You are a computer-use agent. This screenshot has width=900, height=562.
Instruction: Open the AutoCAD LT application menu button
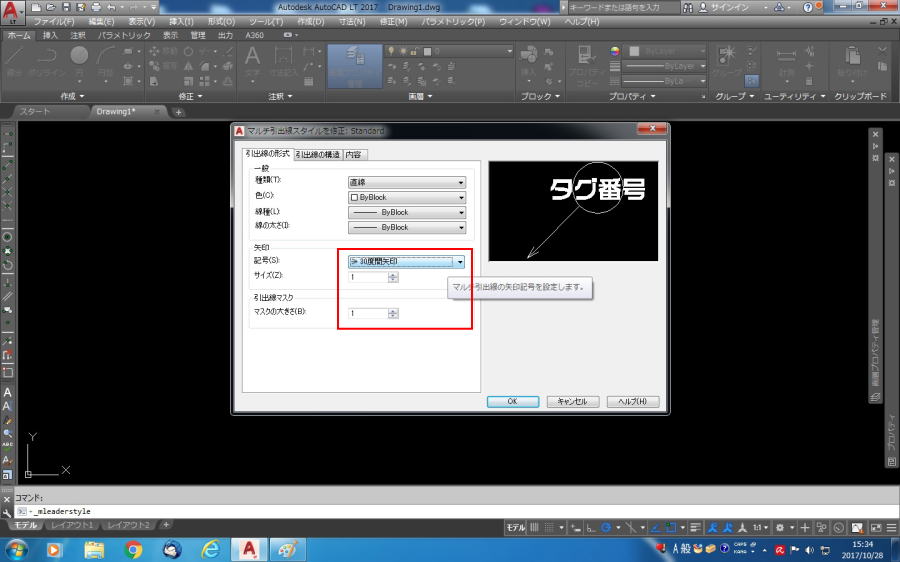[x=12, y=13]
